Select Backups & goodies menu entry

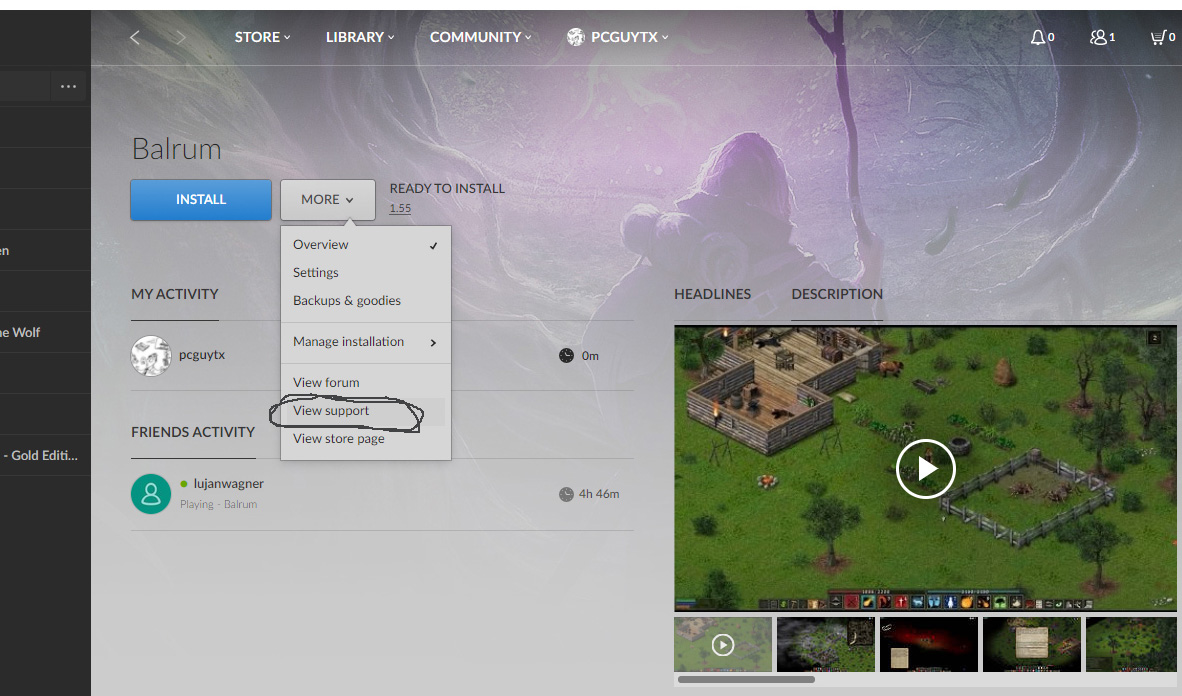click(x=366, y=300)
